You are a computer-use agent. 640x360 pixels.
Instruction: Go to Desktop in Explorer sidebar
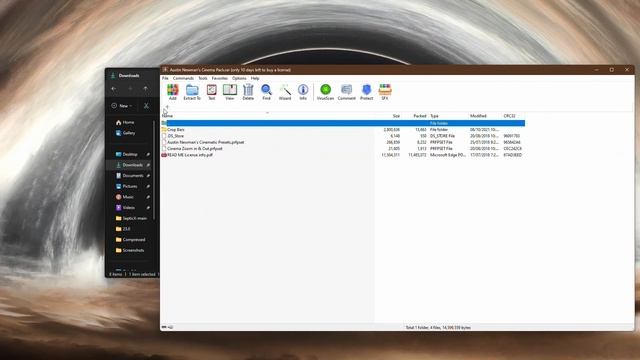[x=127, y=154]
